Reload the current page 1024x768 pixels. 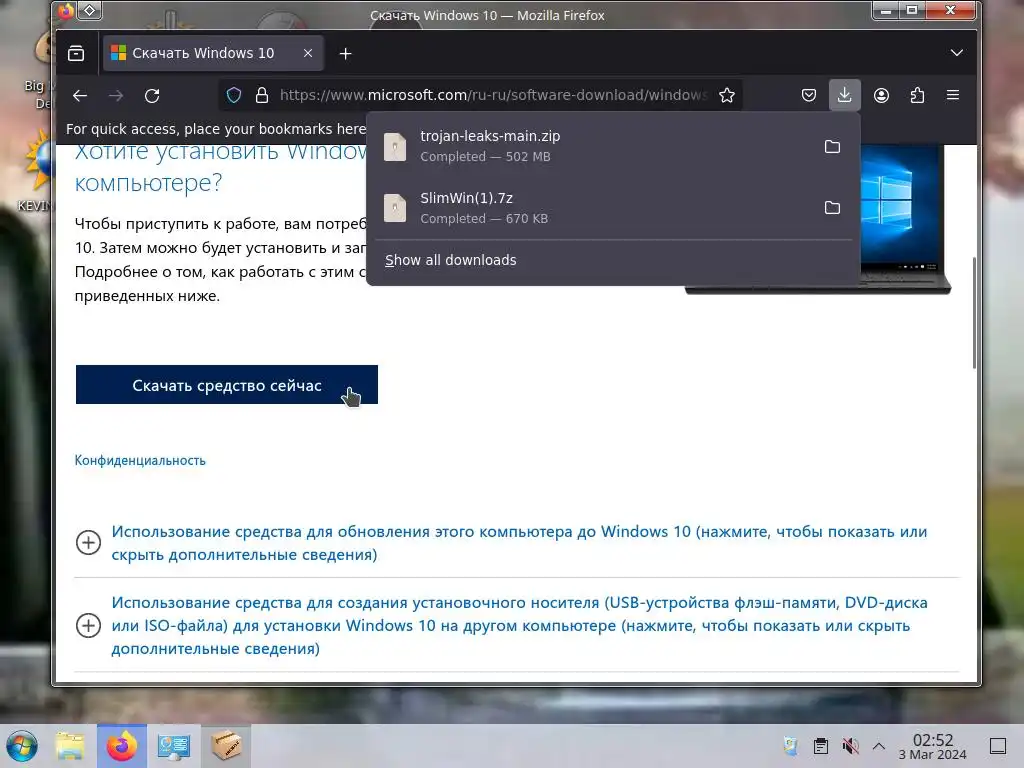152,96
